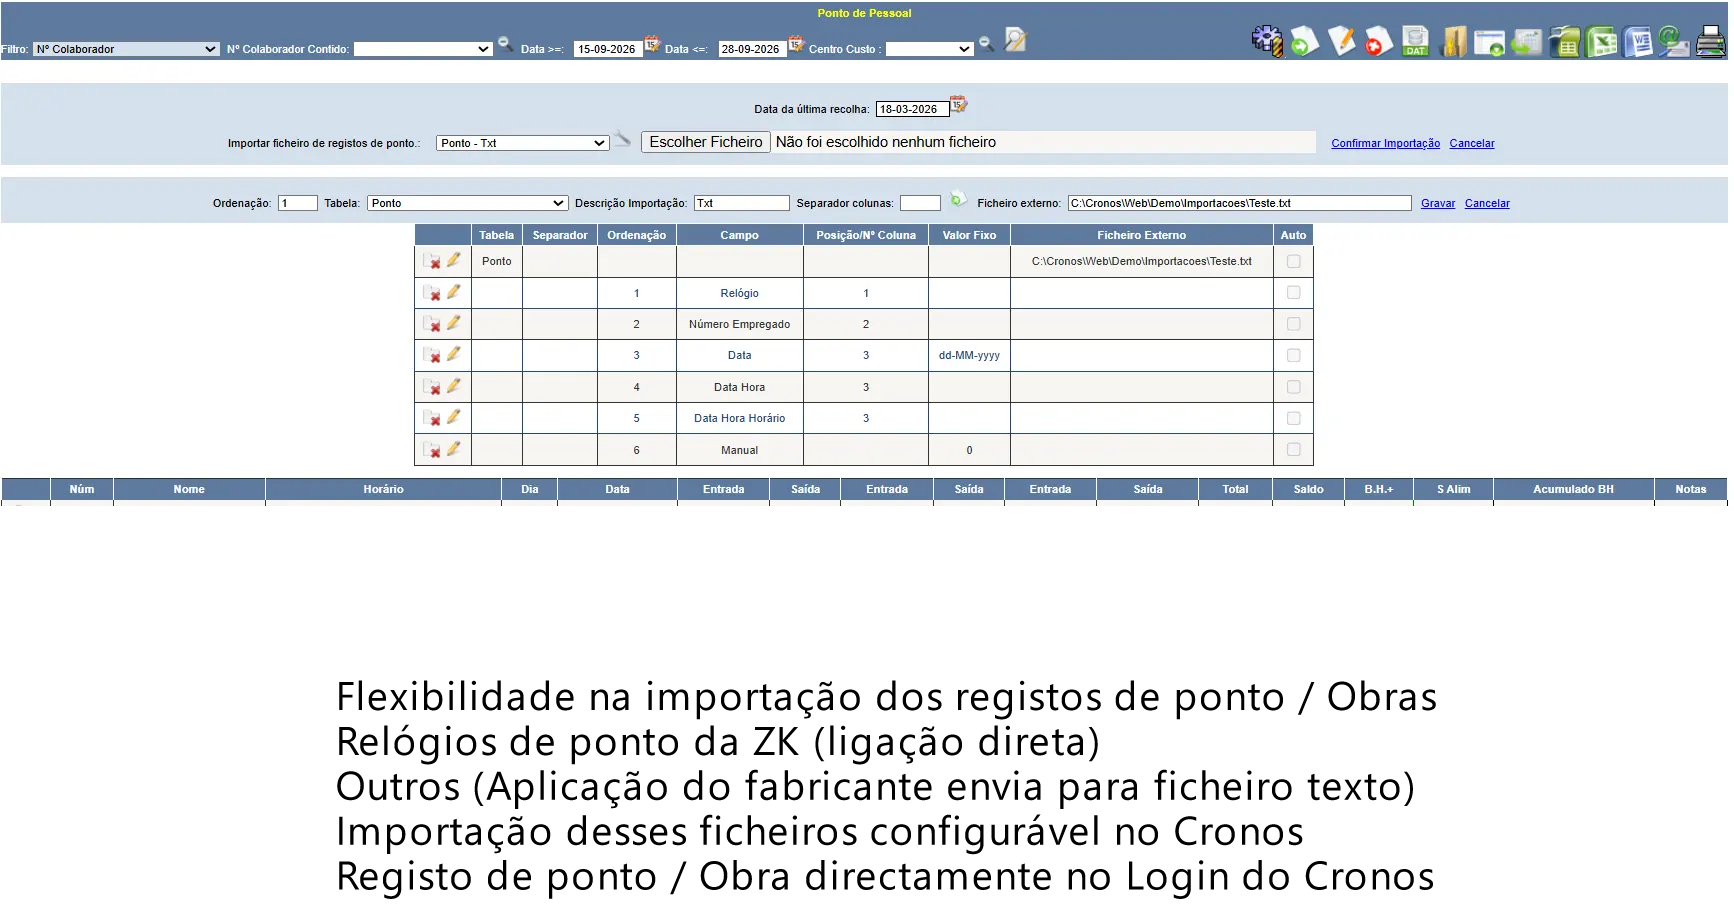Delete the Relógio import row

(432, 293)
